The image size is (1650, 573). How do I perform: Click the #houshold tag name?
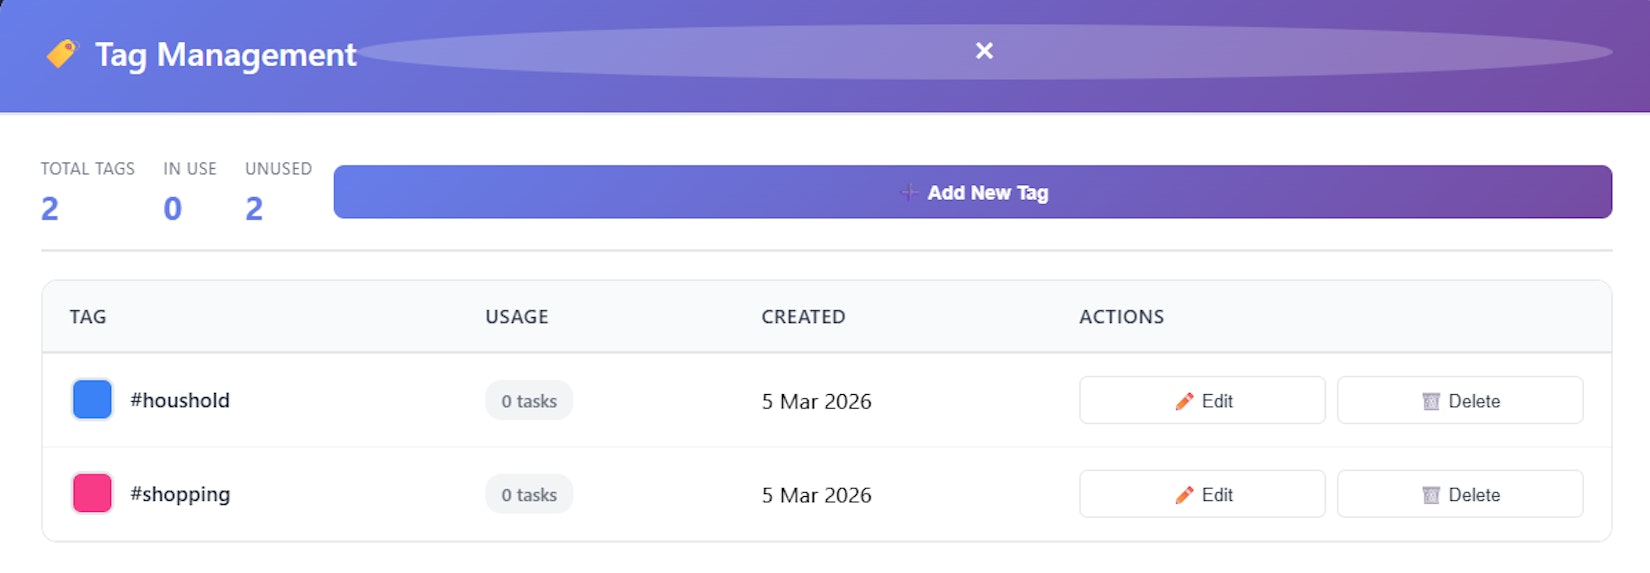tap(180, 401)
